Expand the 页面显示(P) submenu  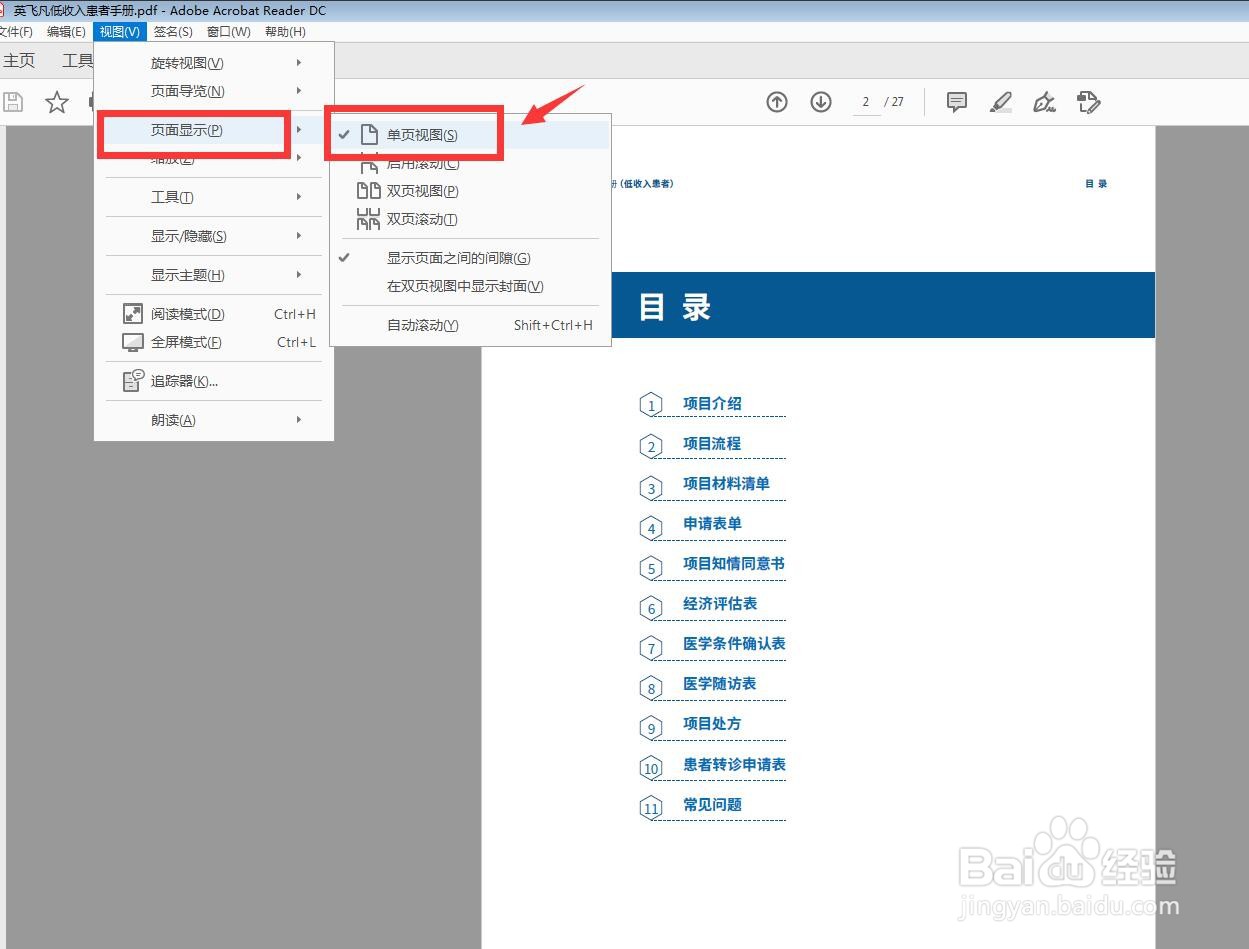[214, 130]
